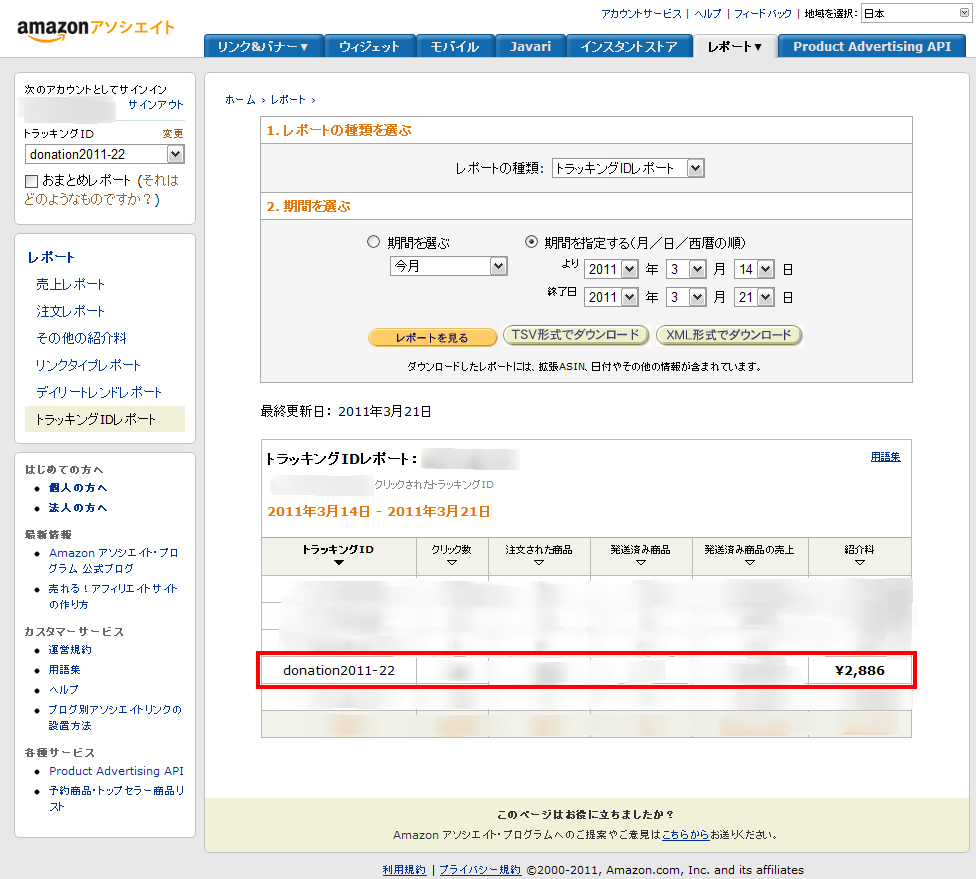Open the トラッキングID donation2011-22 dropdown
This screenshot has height=879, width=976.
(105, 154)
